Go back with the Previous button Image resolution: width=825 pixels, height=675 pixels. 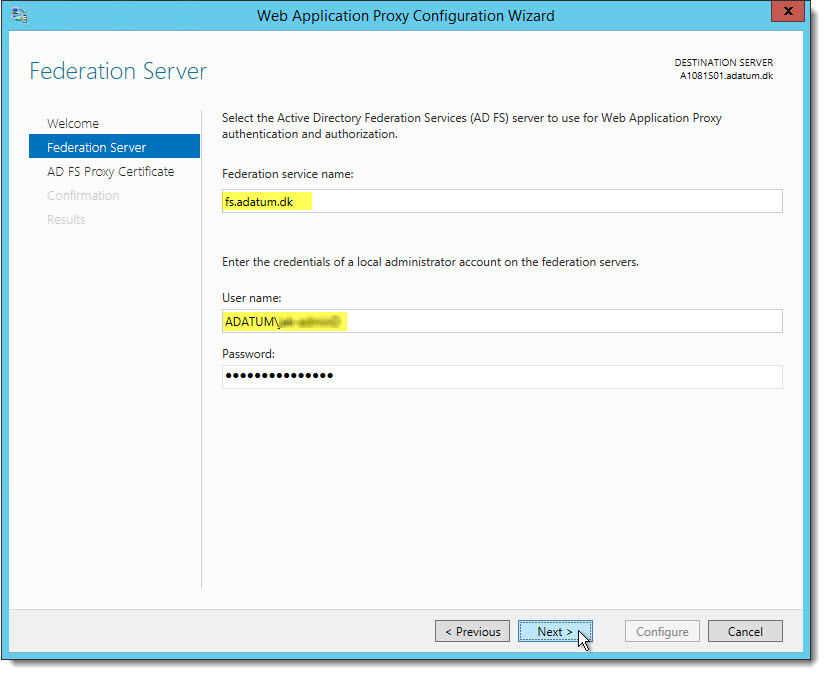(x=472, y=631)
